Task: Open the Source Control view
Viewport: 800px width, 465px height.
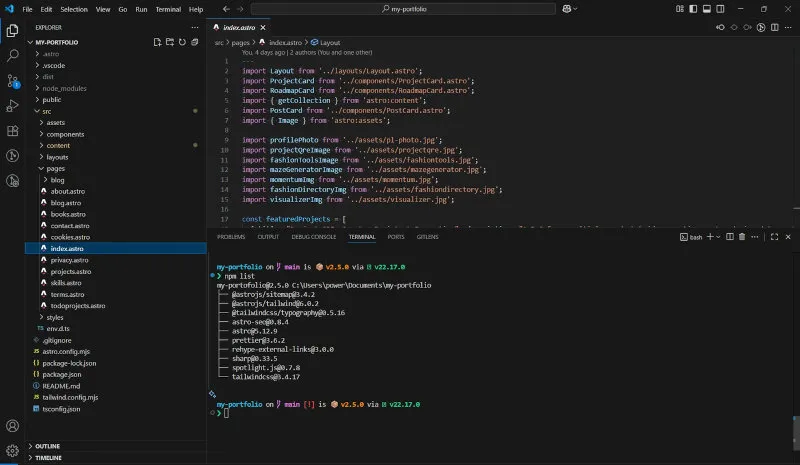Action: point(12,80)
